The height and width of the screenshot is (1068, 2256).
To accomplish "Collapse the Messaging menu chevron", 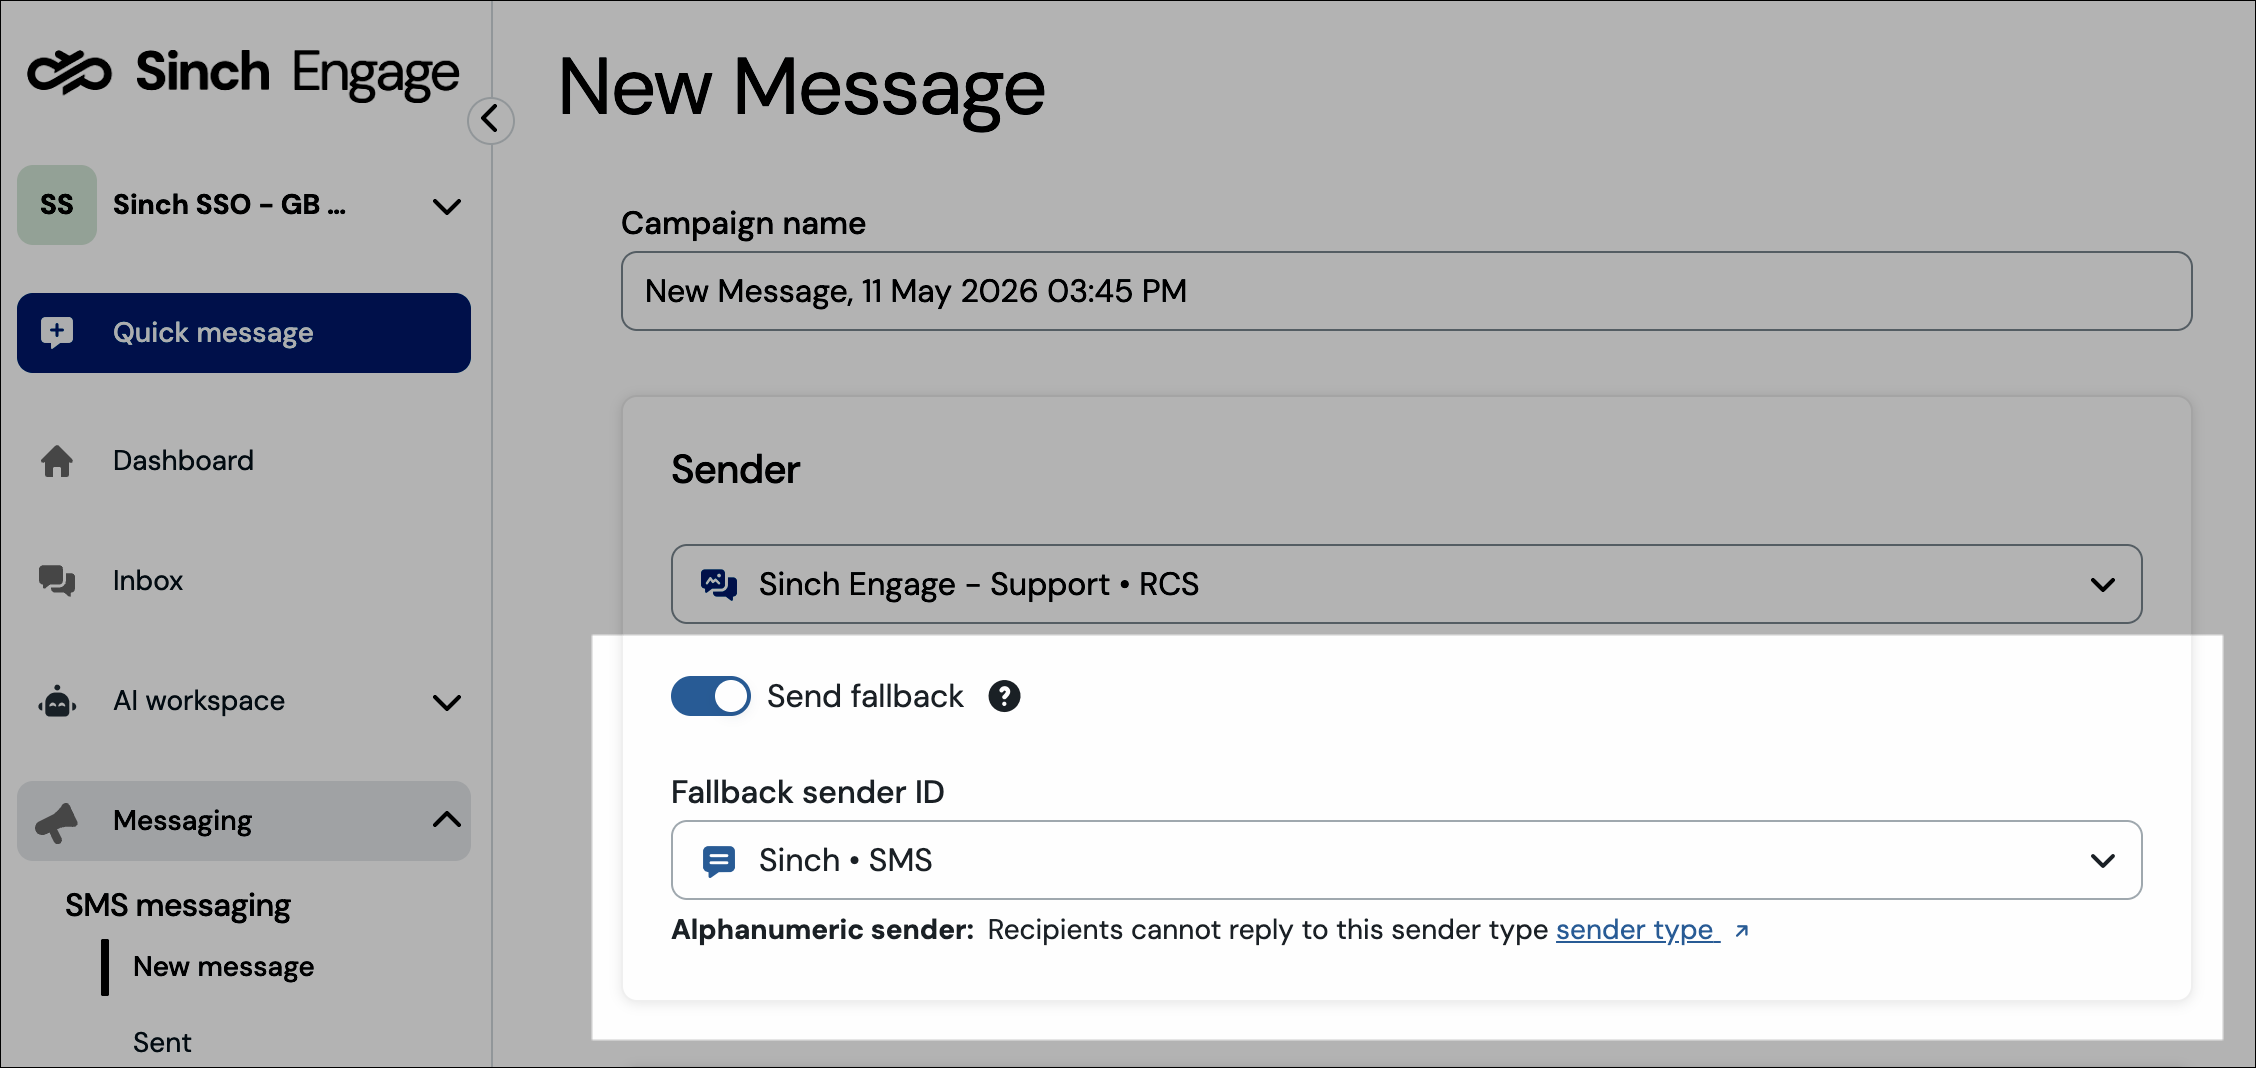I will pyautogui.click(x=447, y=820).
